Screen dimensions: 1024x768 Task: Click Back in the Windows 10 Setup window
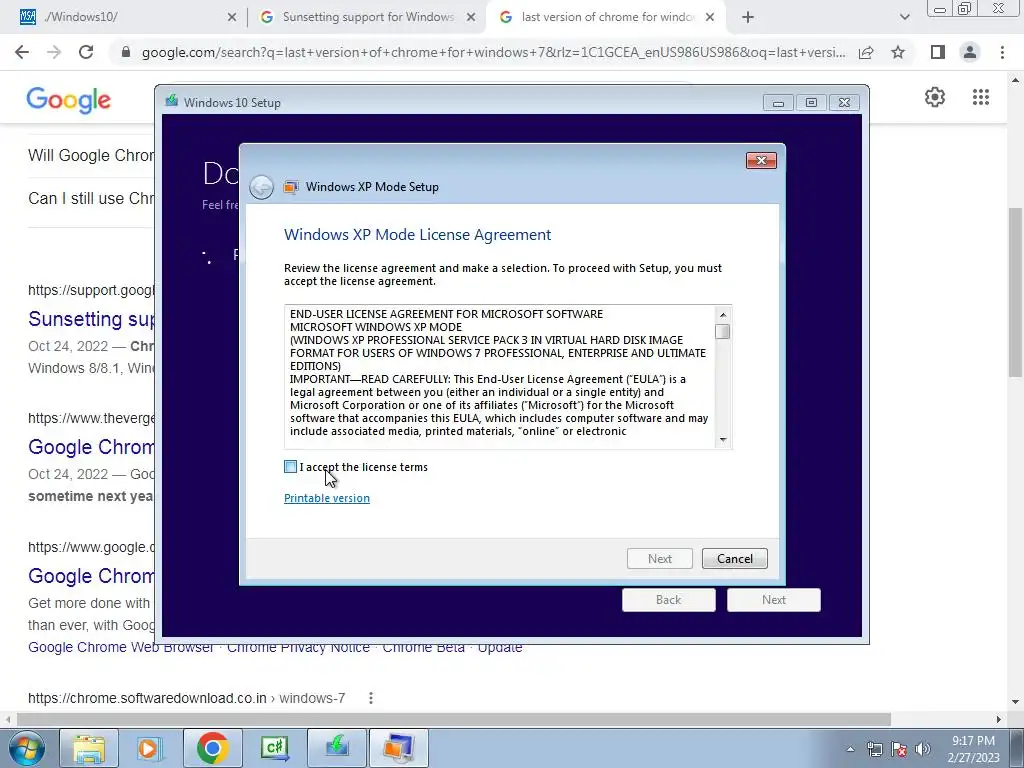(669, 600)
